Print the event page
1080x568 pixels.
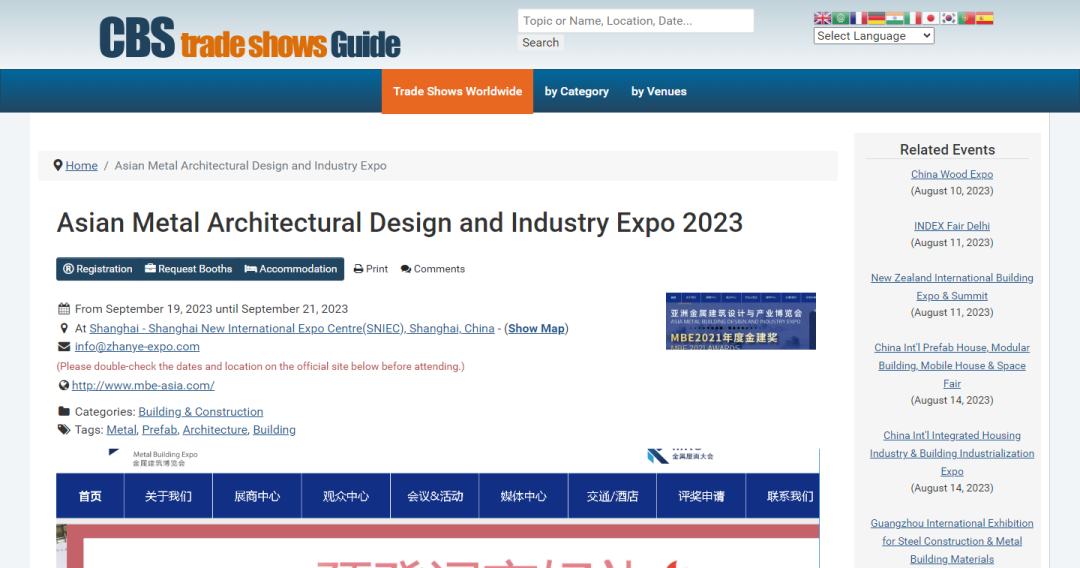371,269
